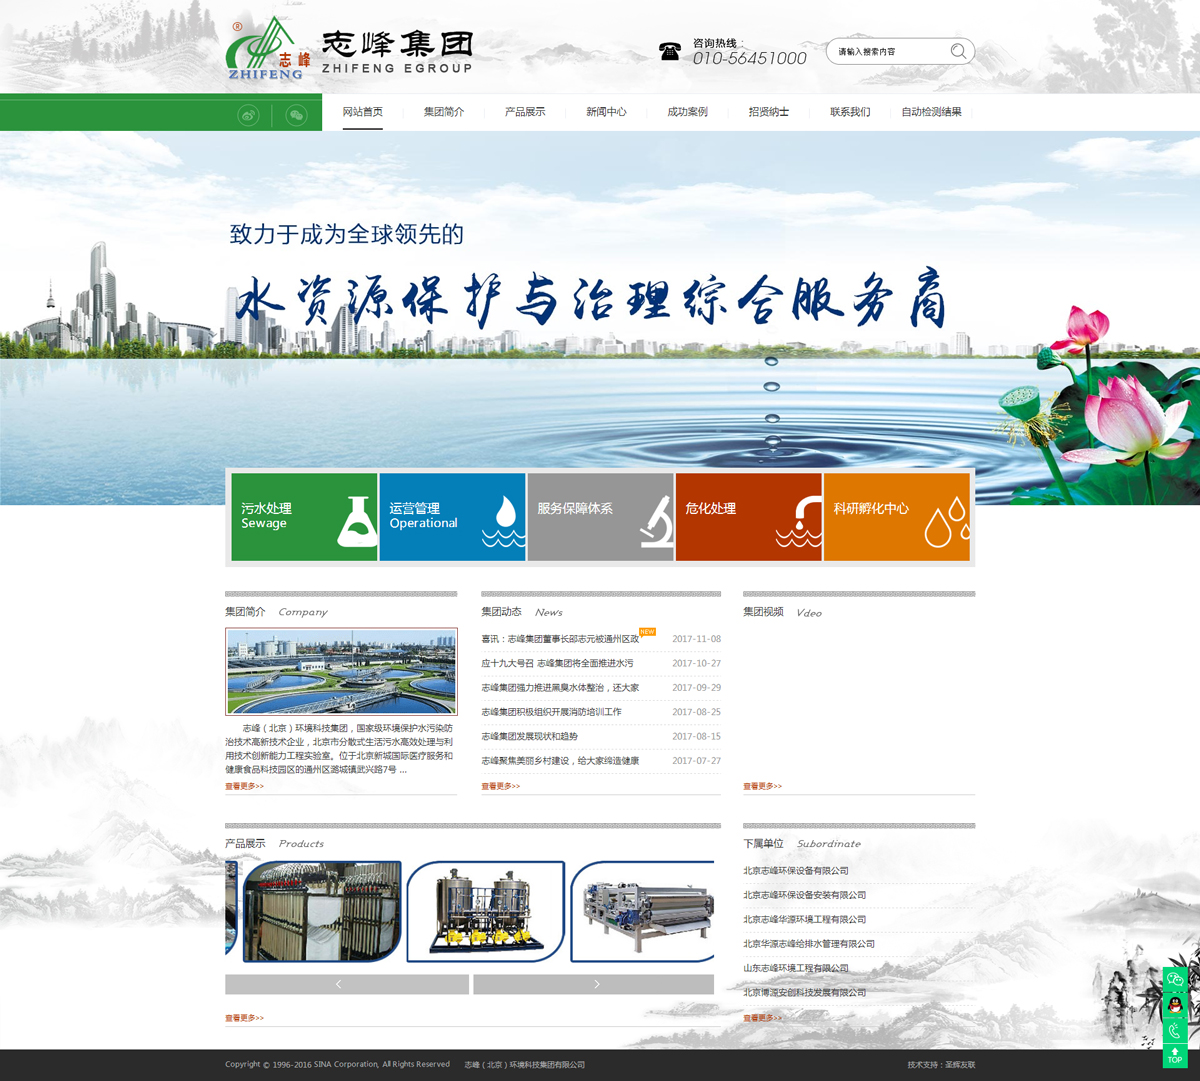Select the 联系我们 navigation item
1200x1081 pixels.
tap(850, 112)
